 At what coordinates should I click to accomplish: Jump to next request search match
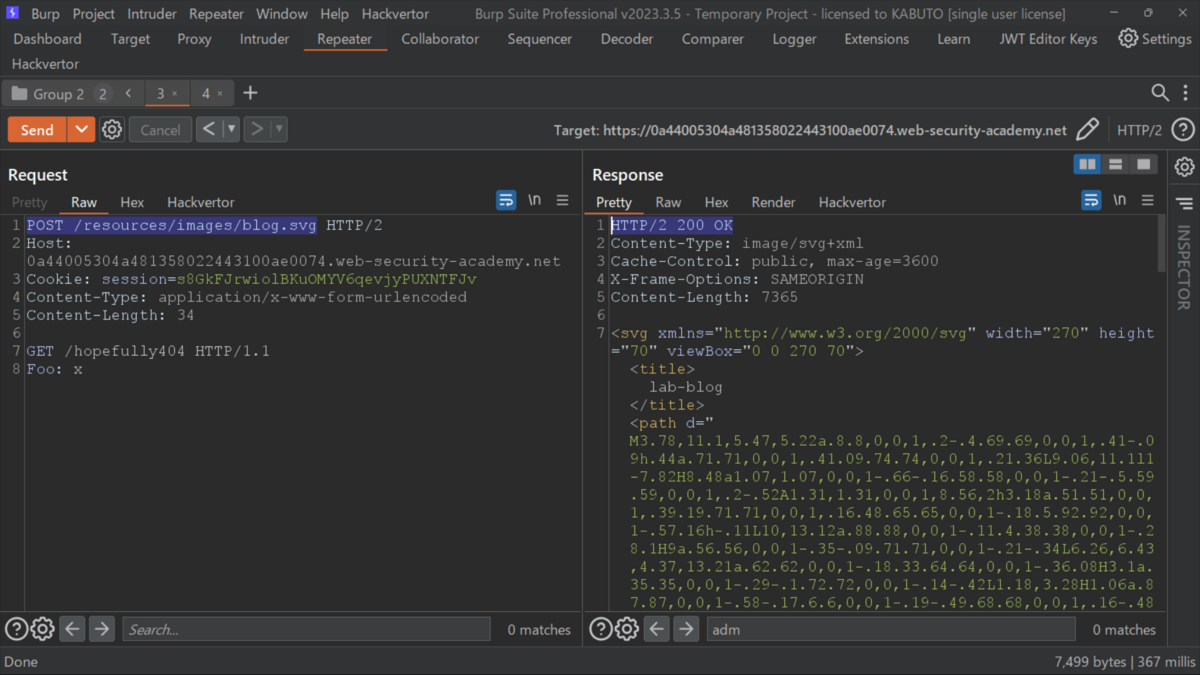[x=102, y=629]
